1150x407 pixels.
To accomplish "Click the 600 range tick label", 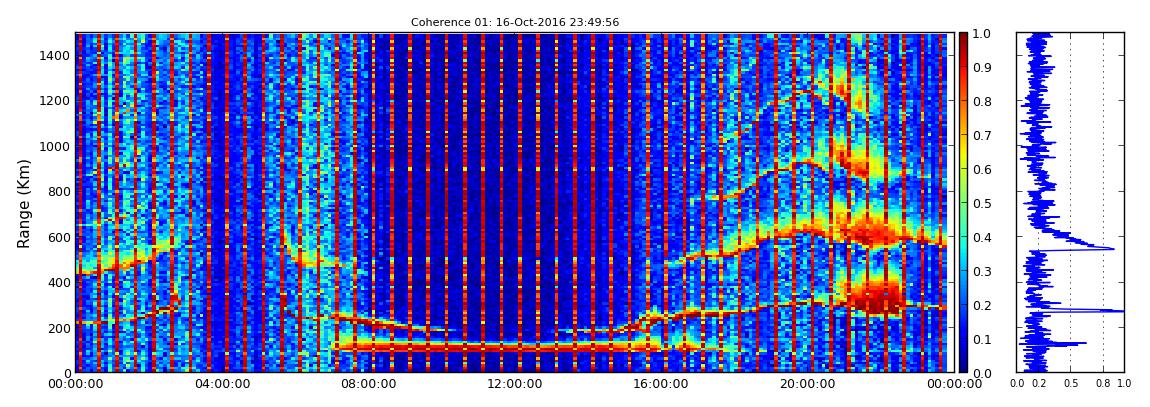I will coord(58,237).
